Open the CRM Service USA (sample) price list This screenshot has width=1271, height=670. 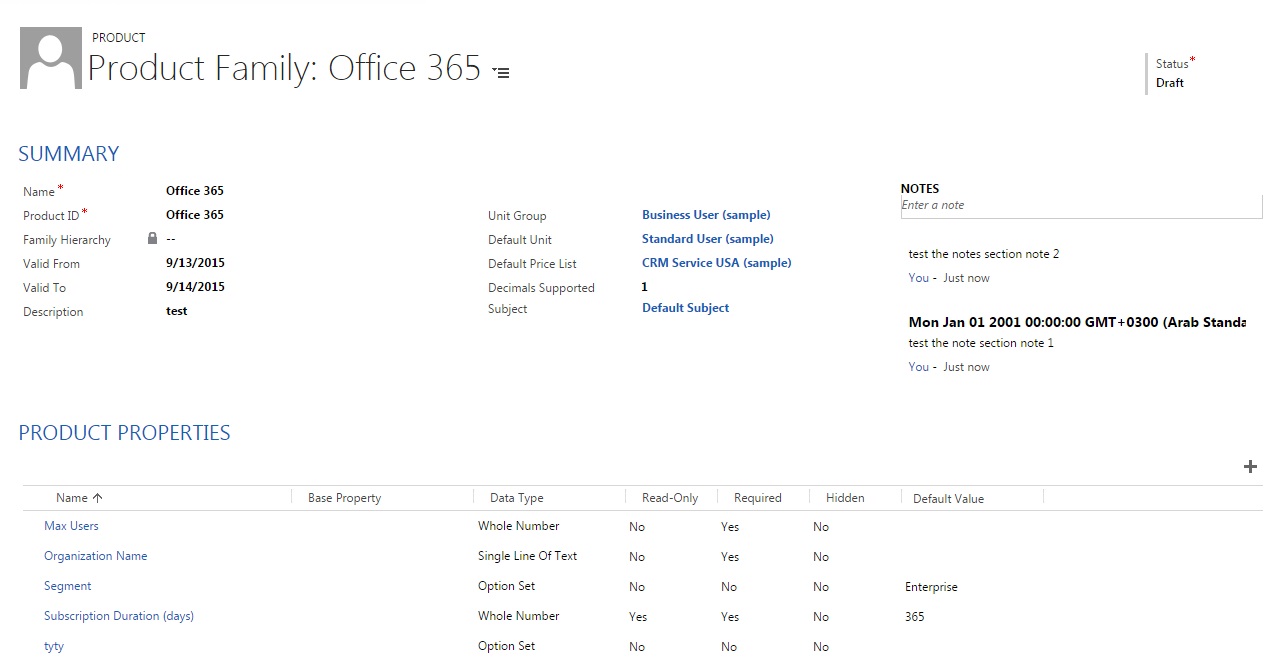[x=717, y=263]
